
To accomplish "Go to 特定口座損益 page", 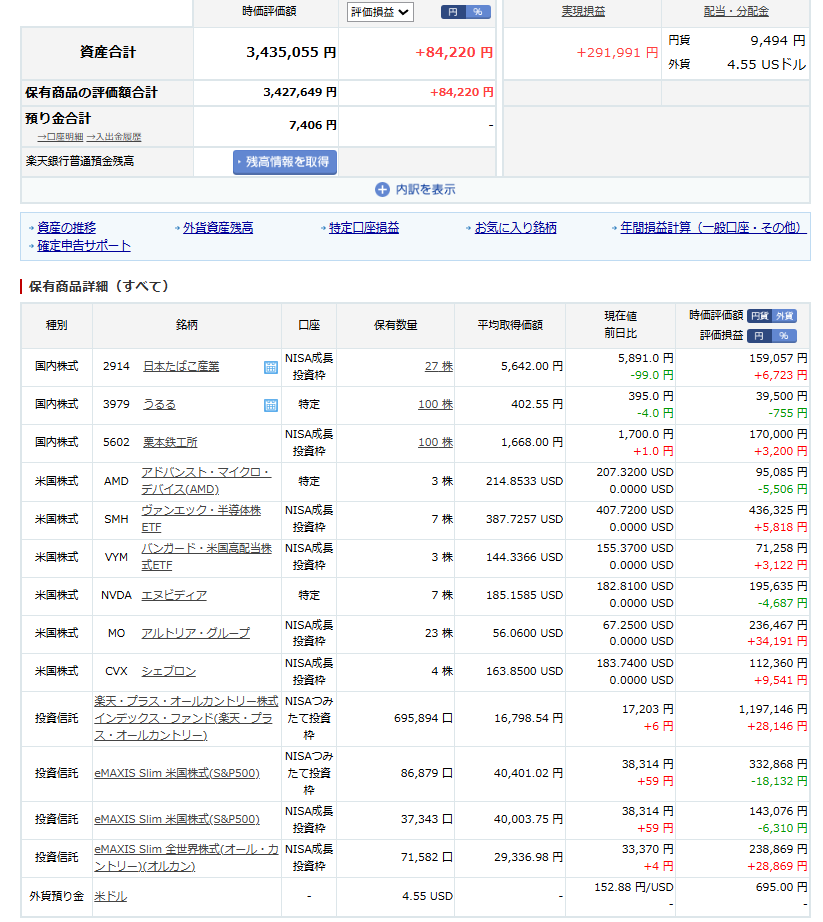I will click(364, 228).
